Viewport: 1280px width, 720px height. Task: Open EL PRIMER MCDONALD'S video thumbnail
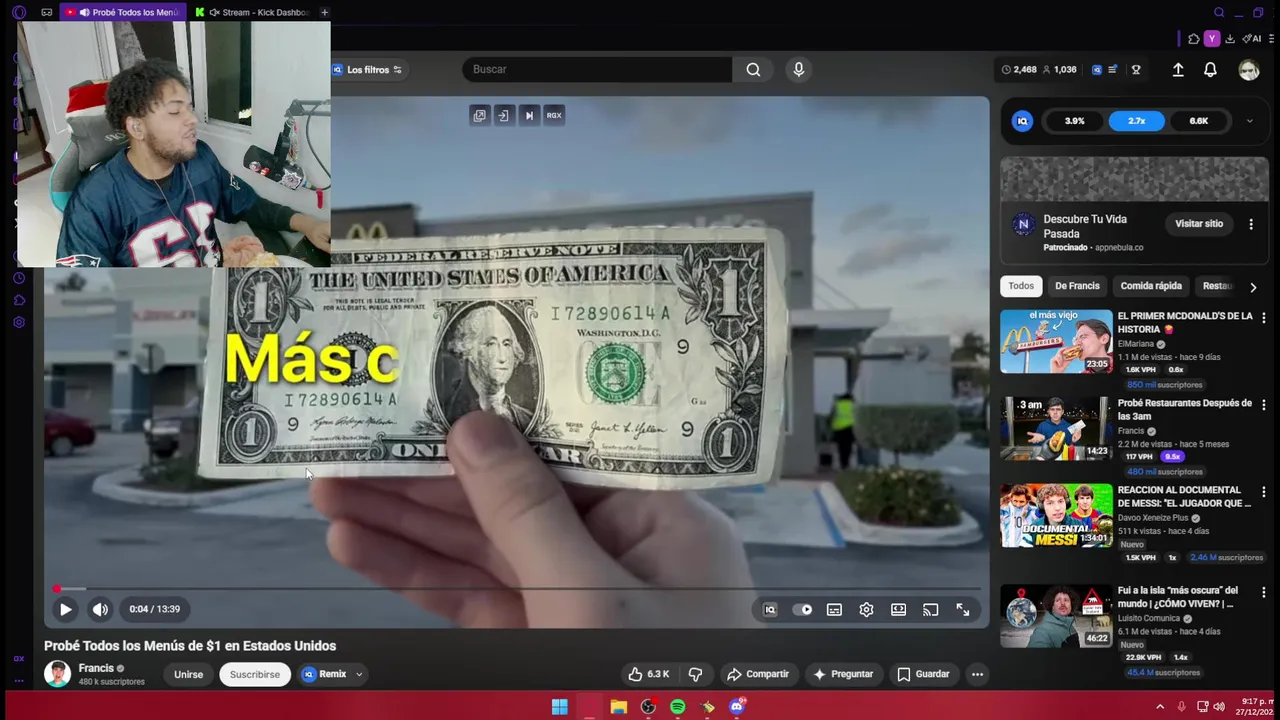[x=1056, y=341]
